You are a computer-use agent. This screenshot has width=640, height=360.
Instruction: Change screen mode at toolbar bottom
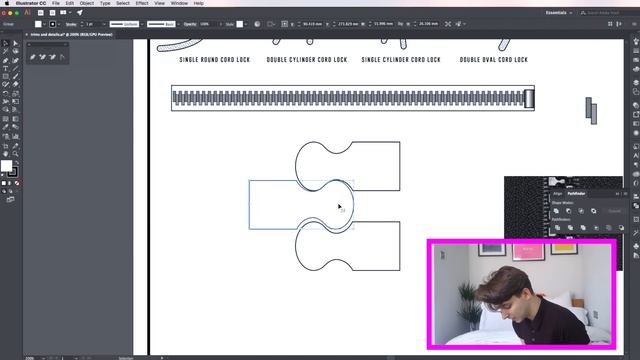[10, 200]
